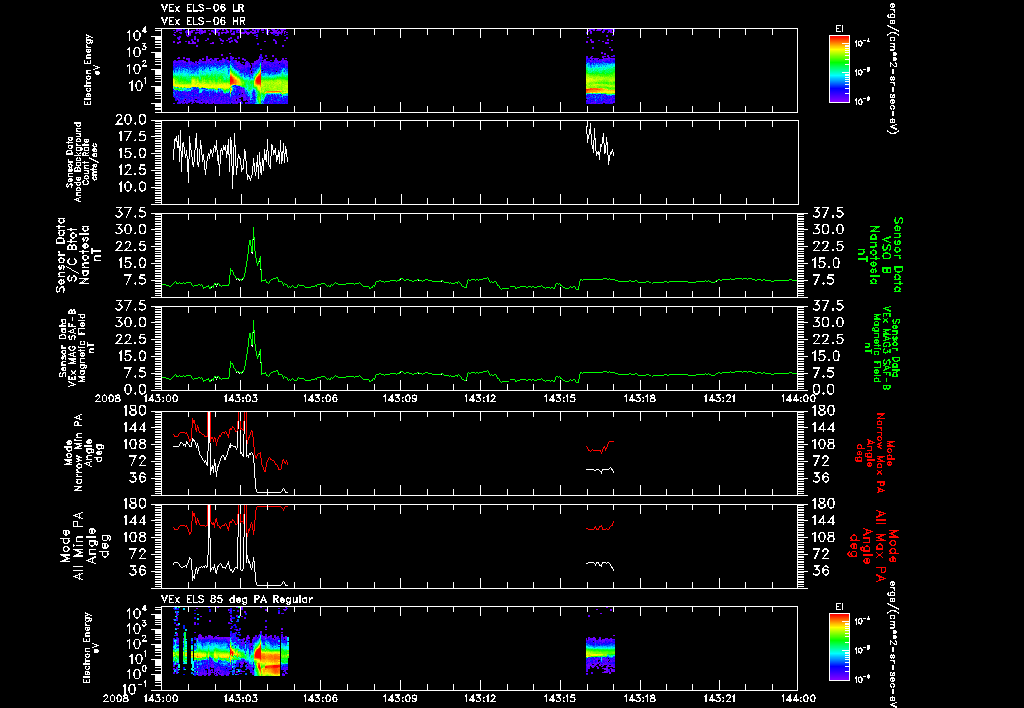The width and height of the screenshot is (1024, 708).
Task: Click white All Min PA trace near 143:16
Action: [x=600, y=565]
